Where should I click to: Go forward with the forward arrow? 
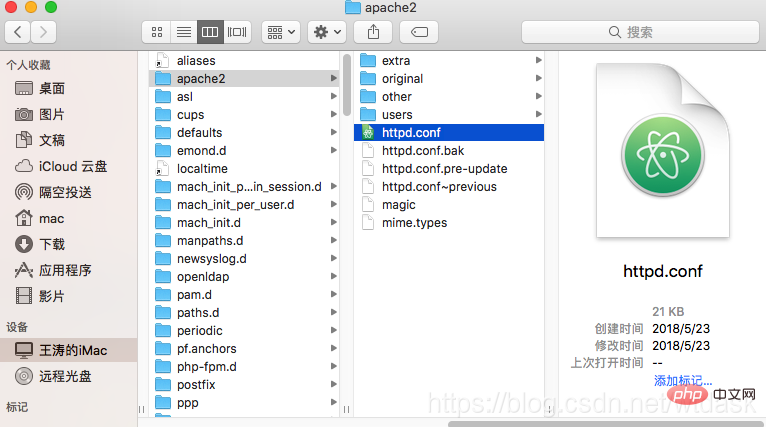click(x=44, y=32)
